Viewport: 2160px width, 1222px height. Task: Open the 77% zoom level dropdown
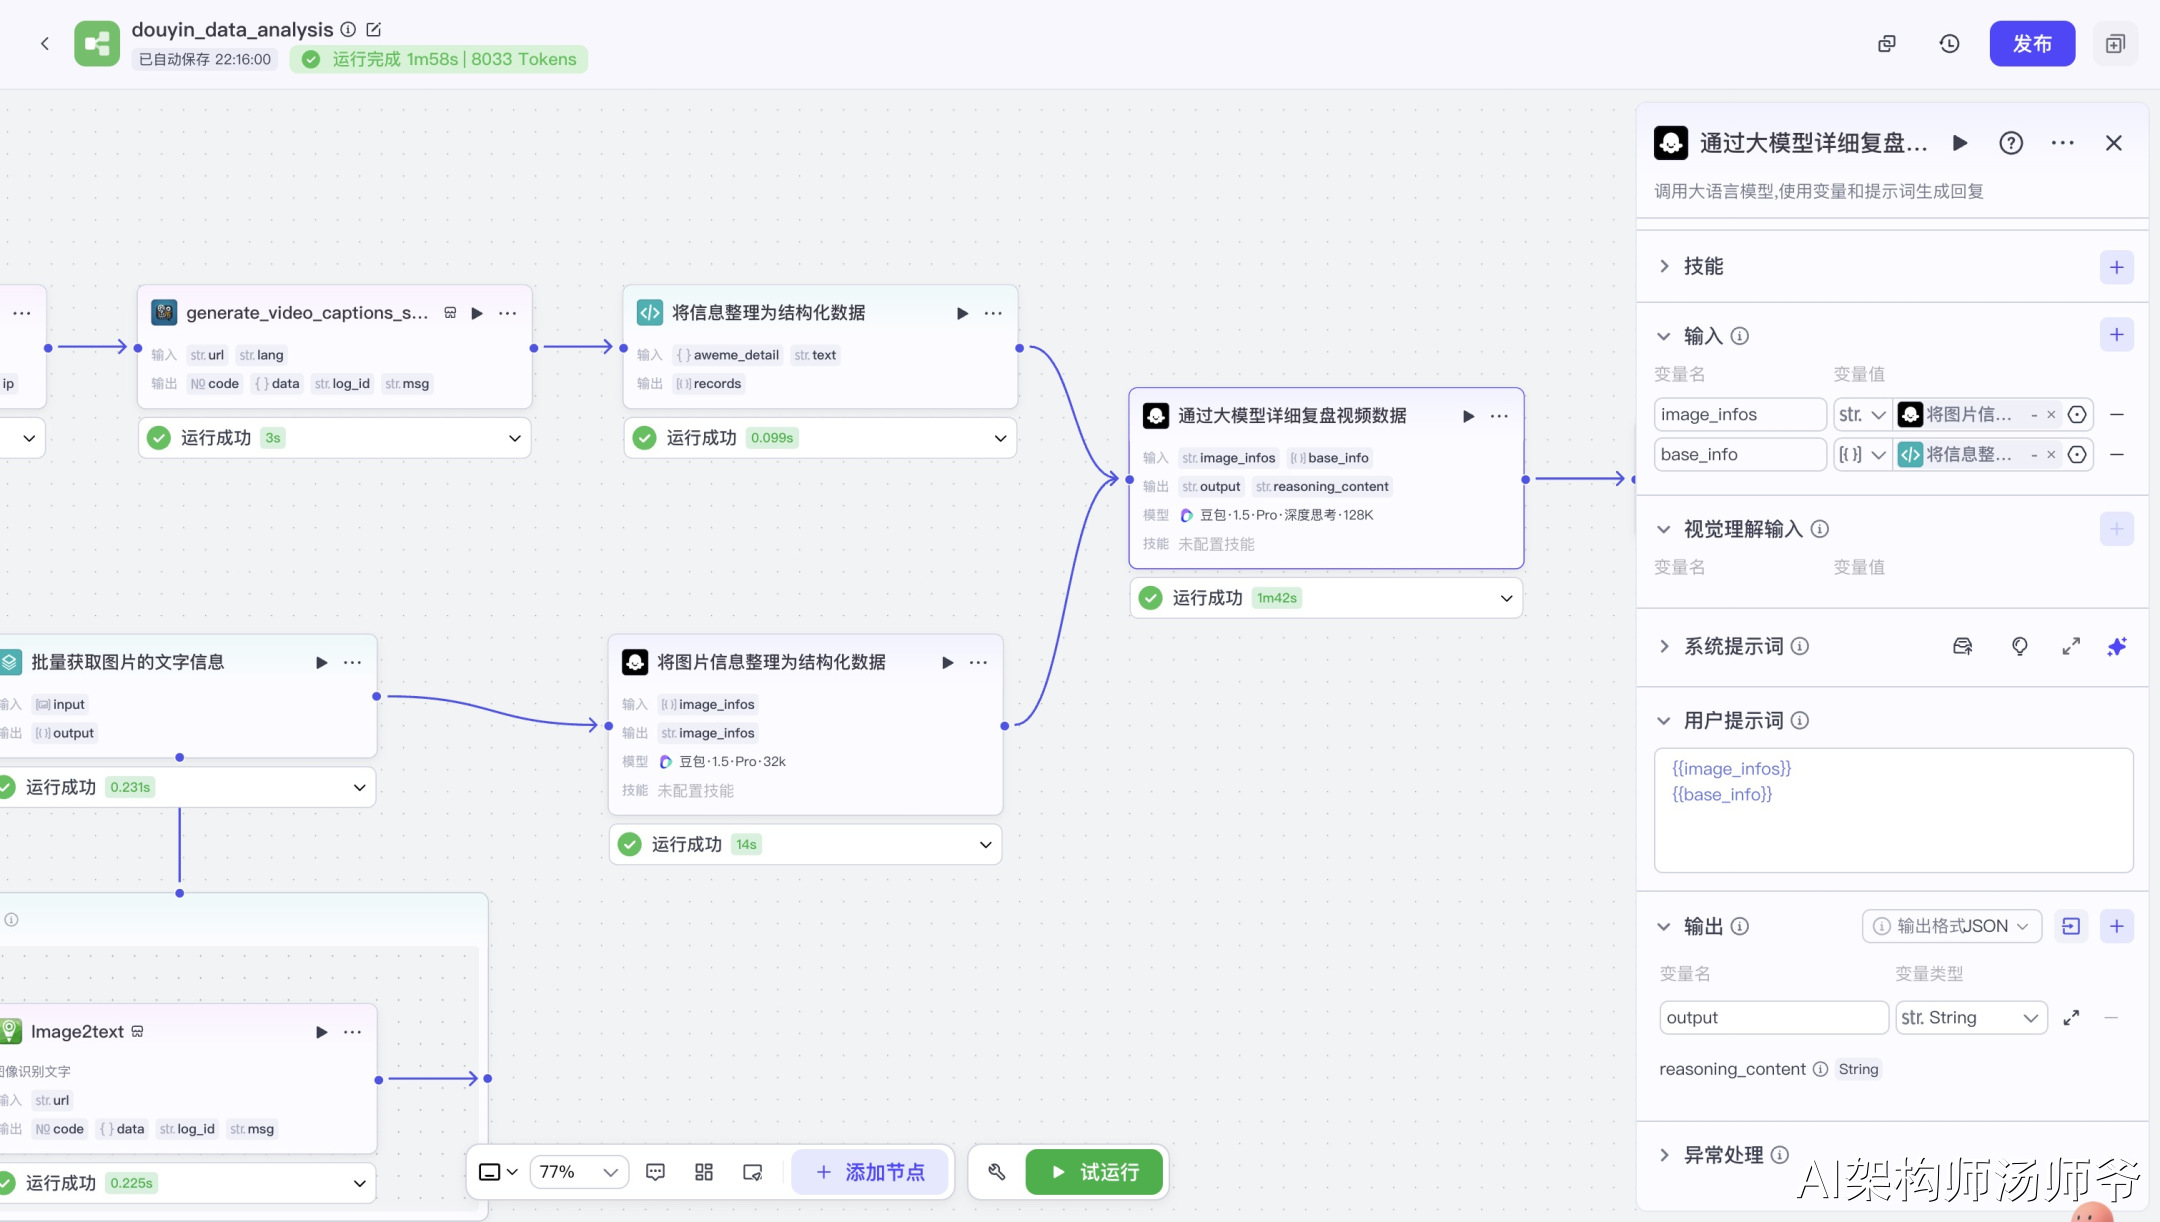[579, 1172]
